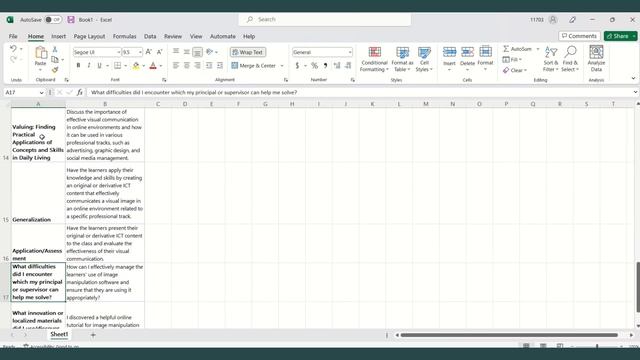Open the File menu
The width and height of the screenshot is (640, 360).
(13, 36)
